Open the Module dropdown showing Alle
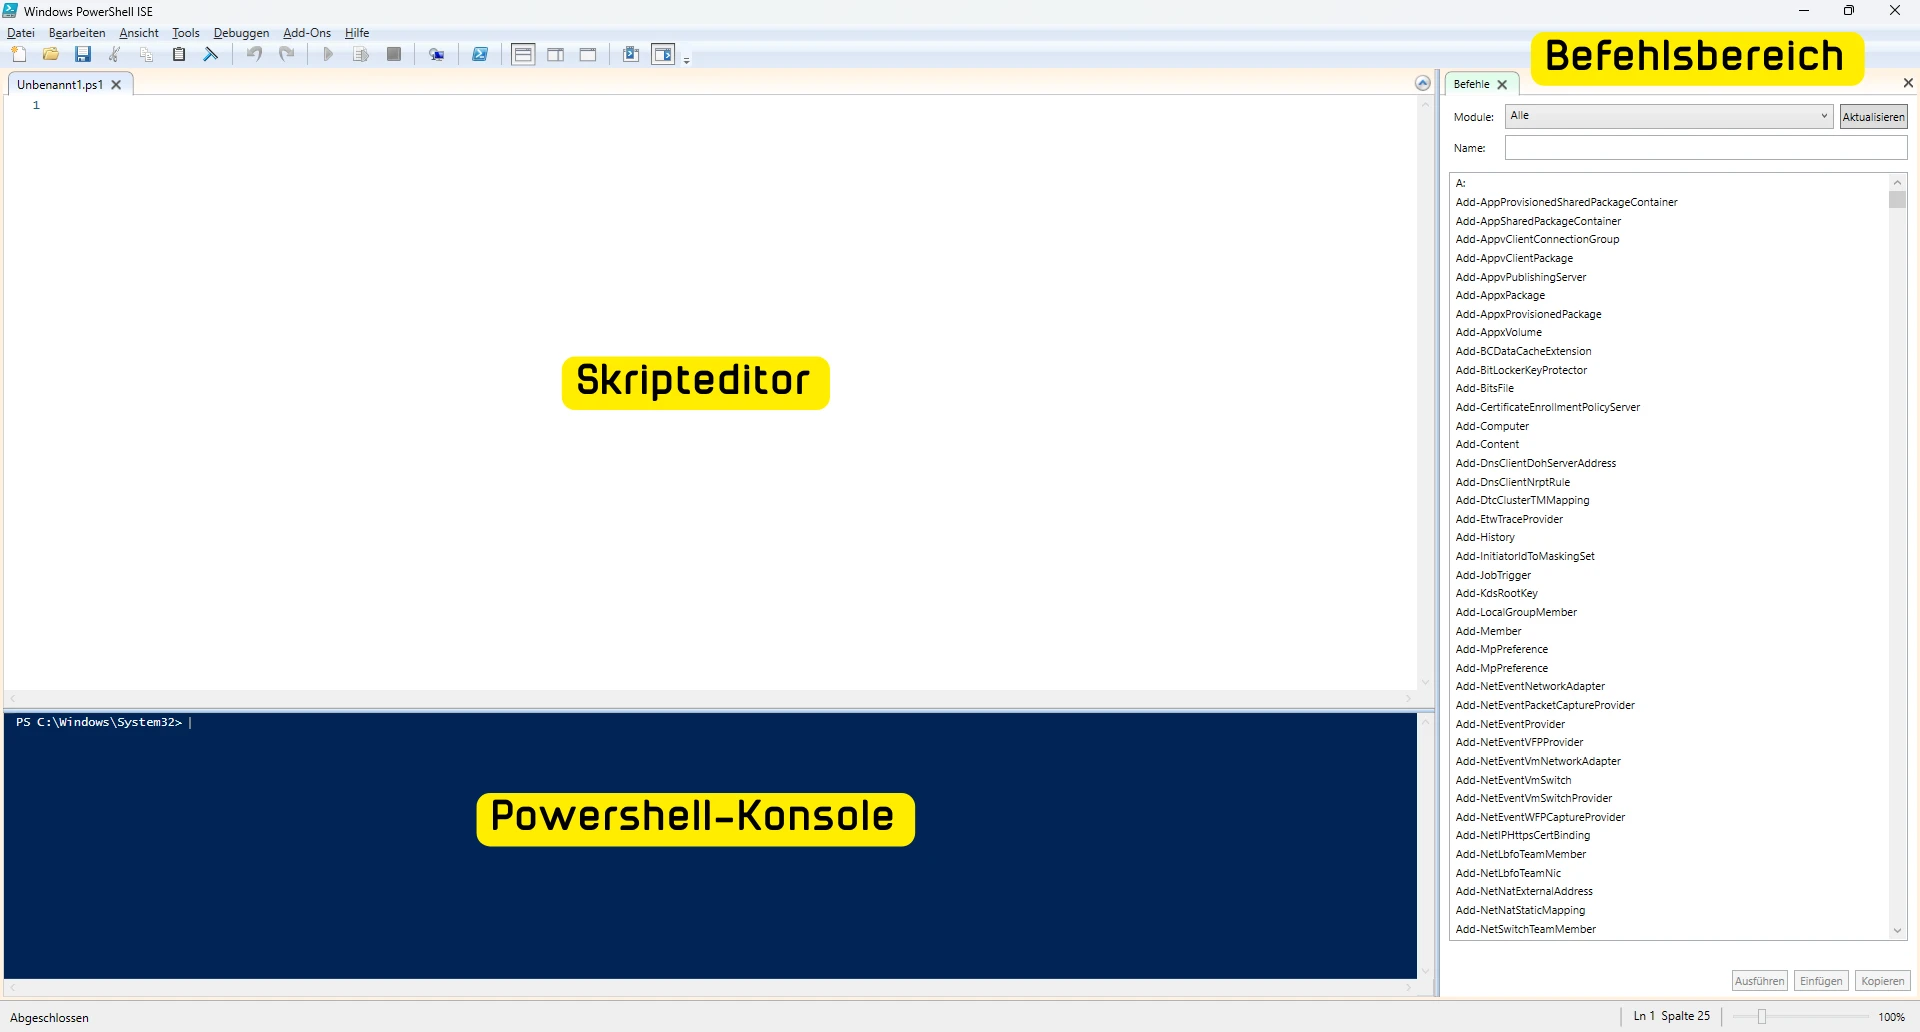Viewport: 1920px width, 1032px height. (1822, 116)
